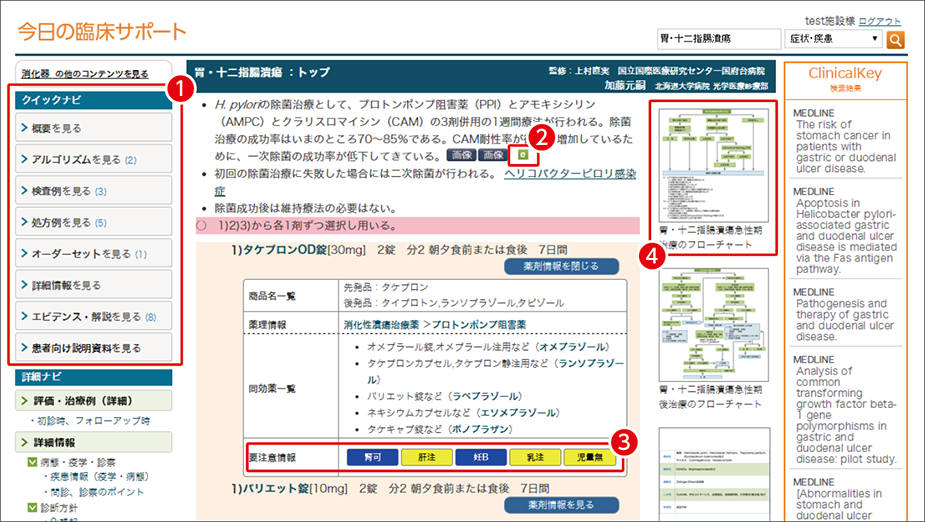This screenshot has width=925, height=522.
Task: Open 疾患情報(疫学・病態) sub-link
Action: 99,476
